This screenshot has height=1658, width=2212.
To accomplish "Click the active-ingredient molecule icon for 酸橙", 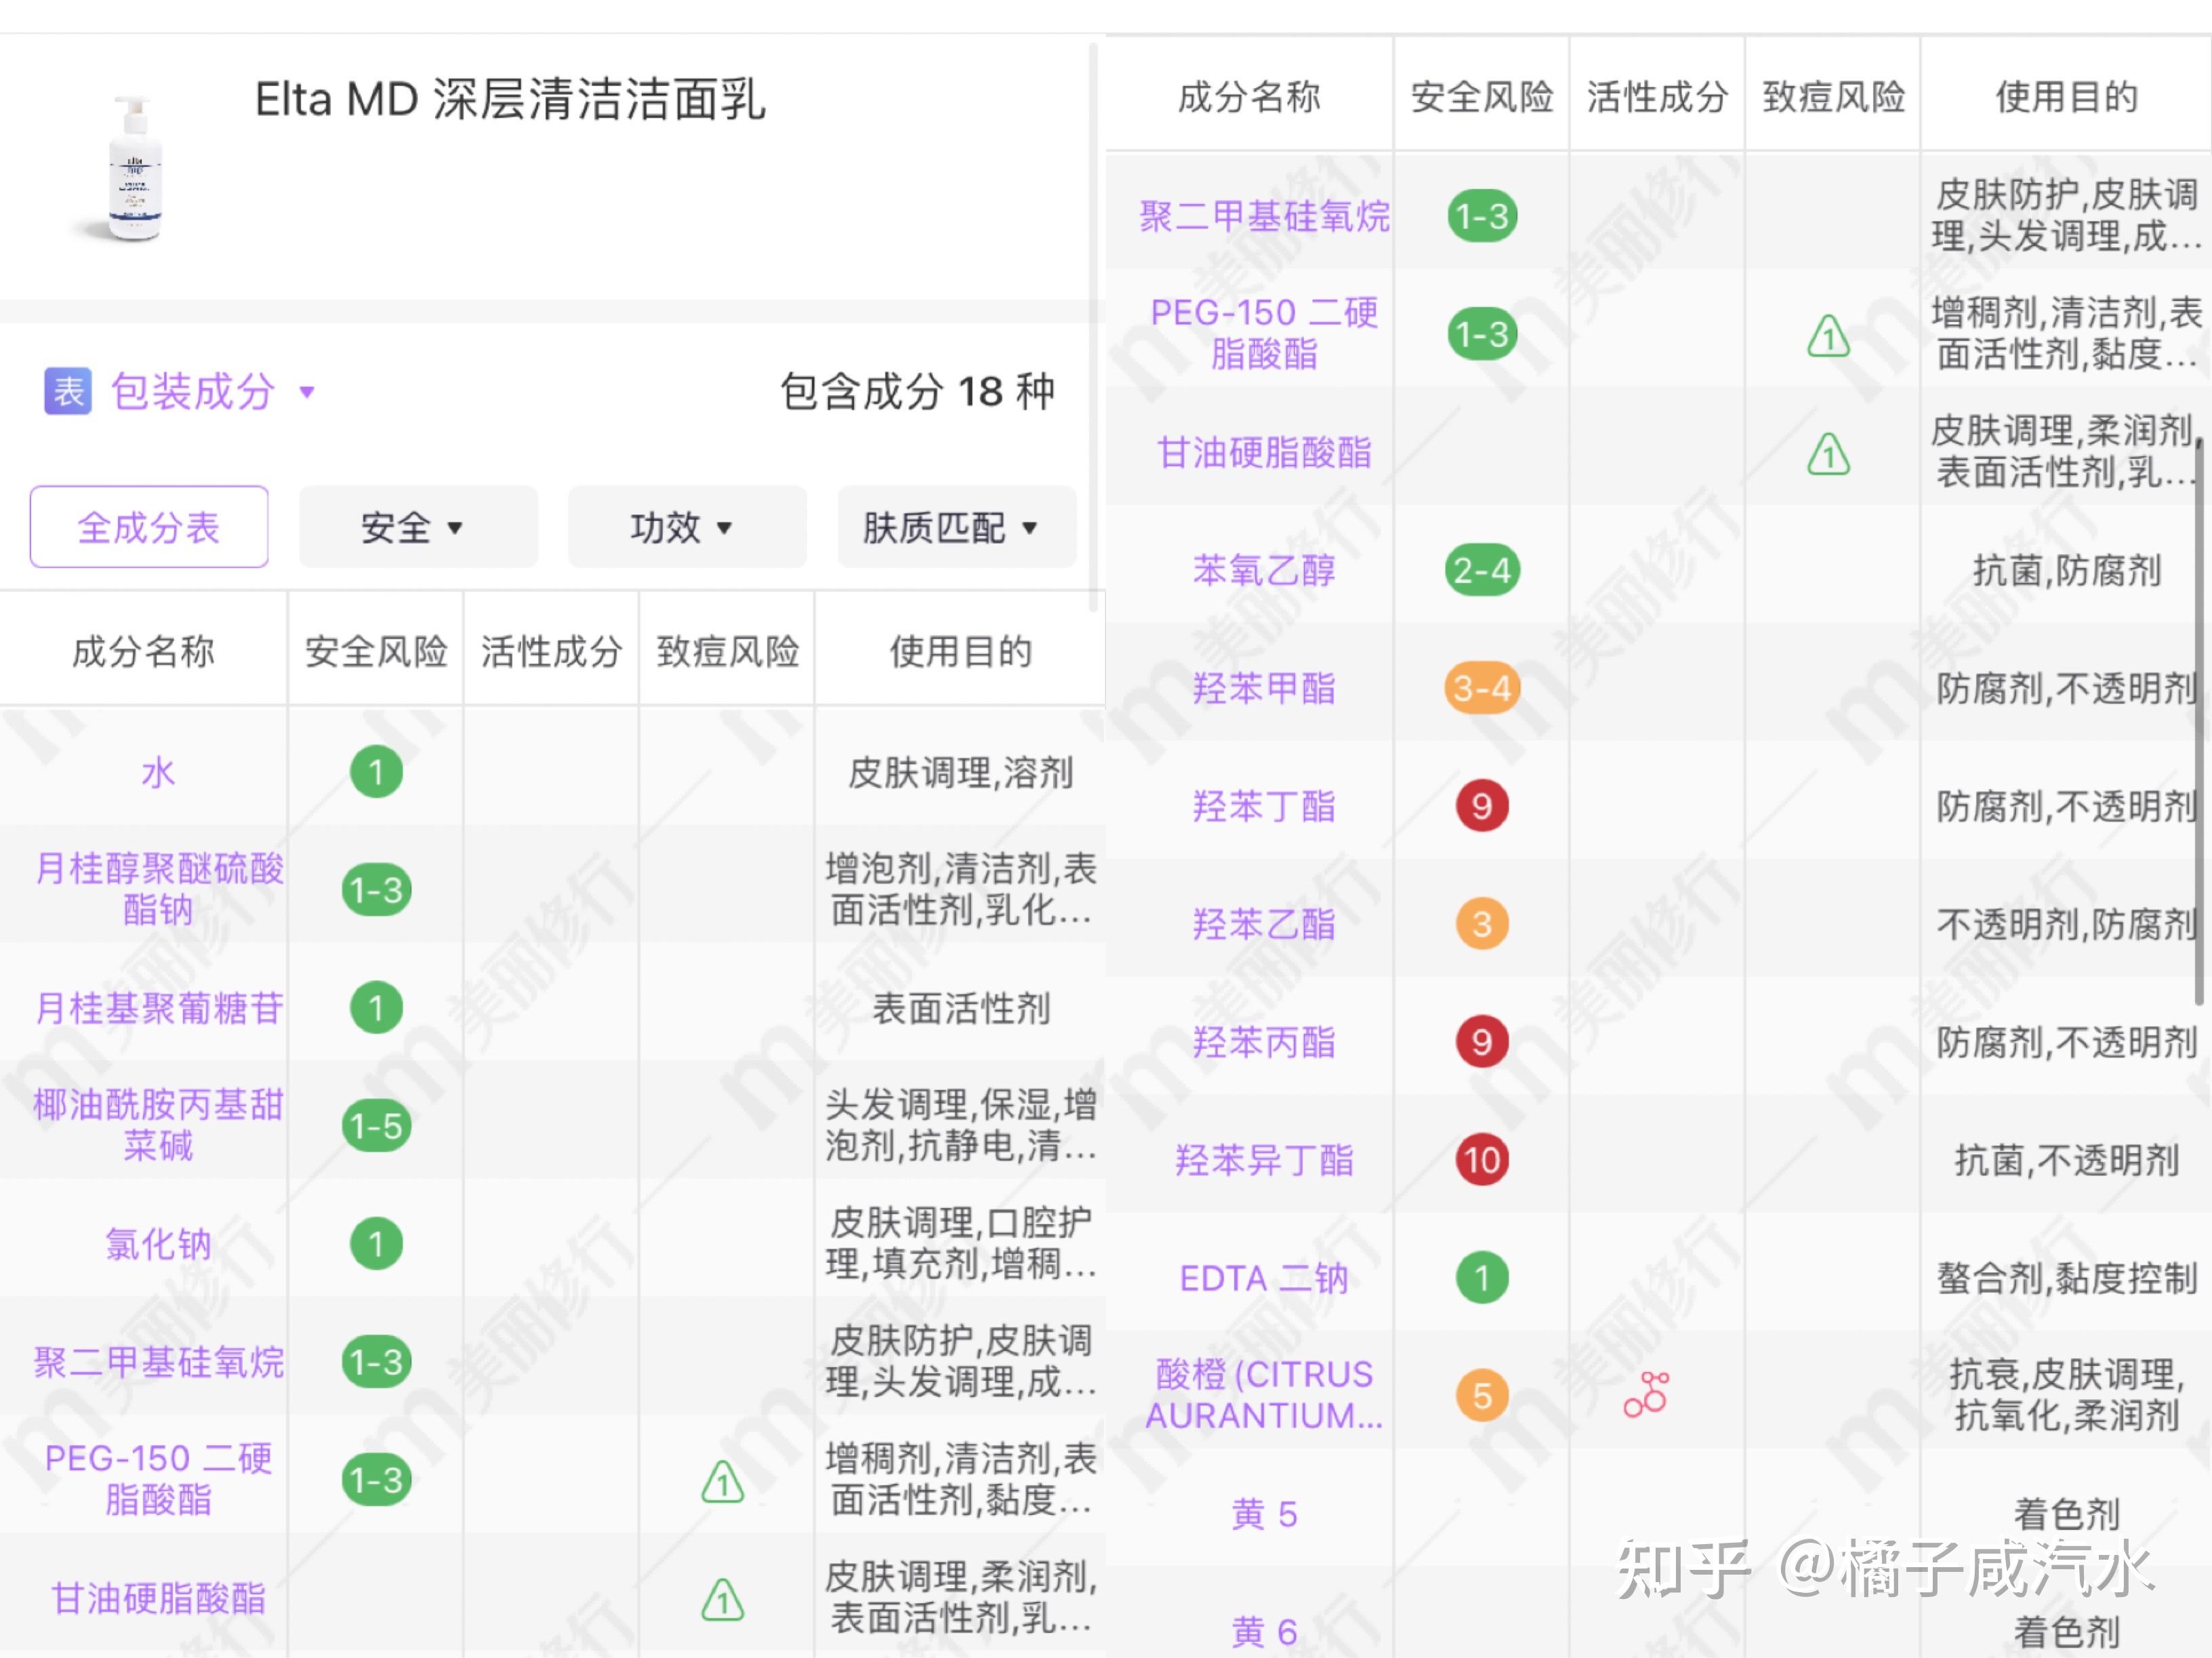I will pyautogui.click(x=1646, y=1394).
